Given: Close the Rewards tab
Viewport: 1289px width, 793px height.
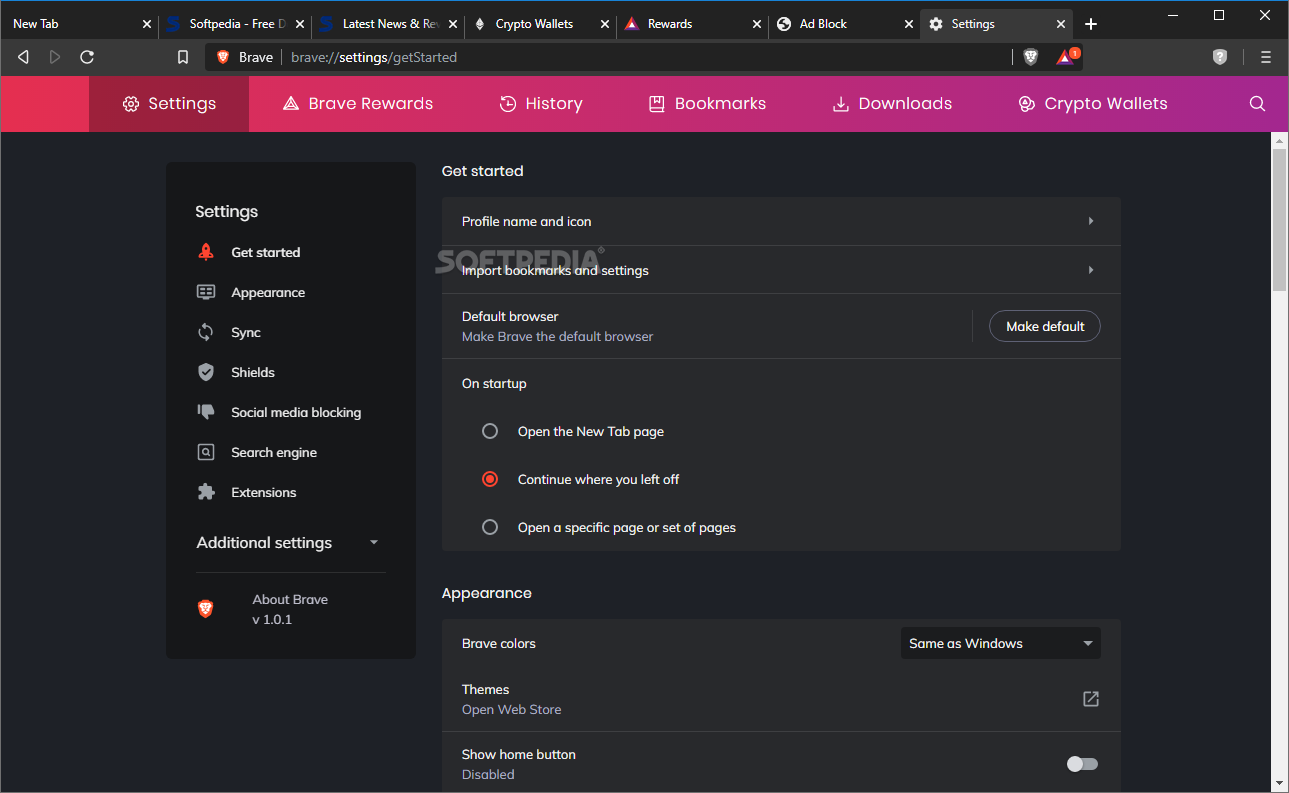Looking at the screenshot, I should coord(755,23).
